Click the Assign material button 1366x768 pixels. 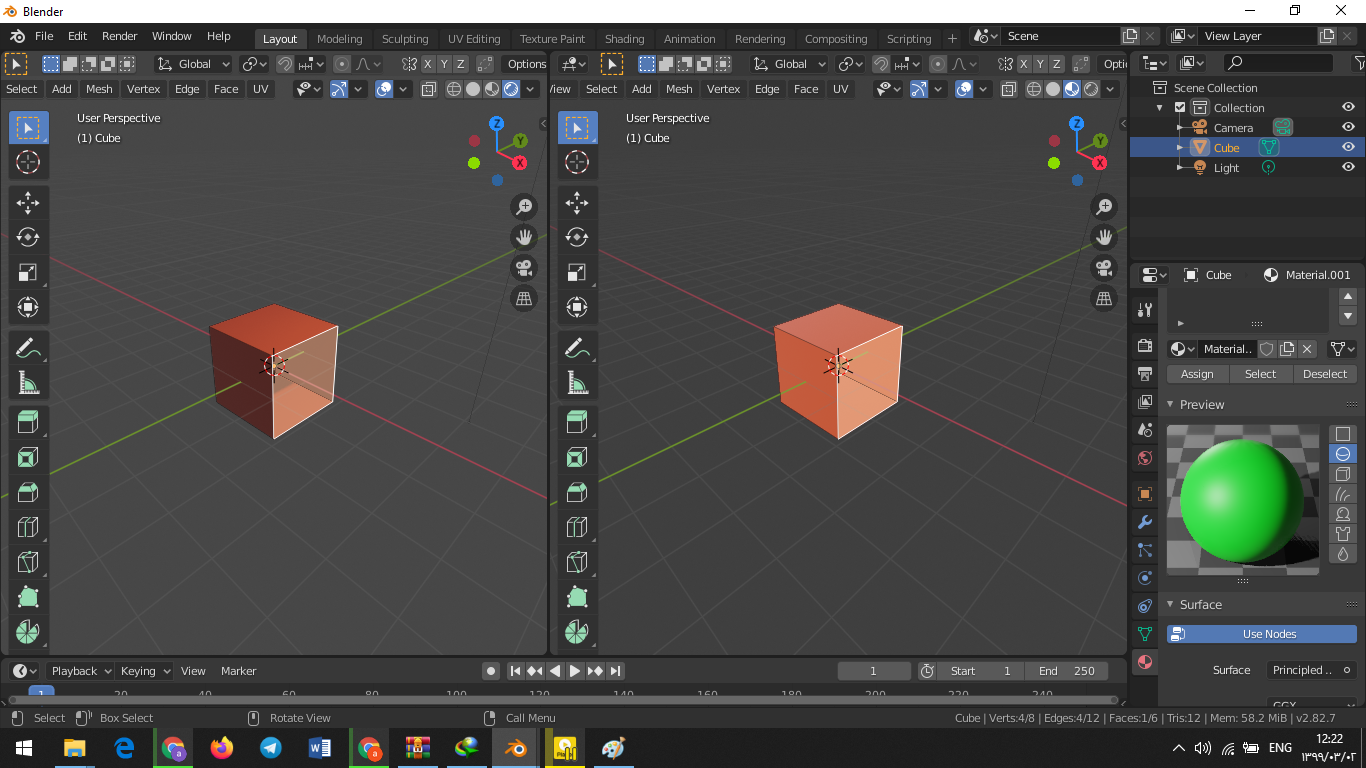[x=1197, y=374]
